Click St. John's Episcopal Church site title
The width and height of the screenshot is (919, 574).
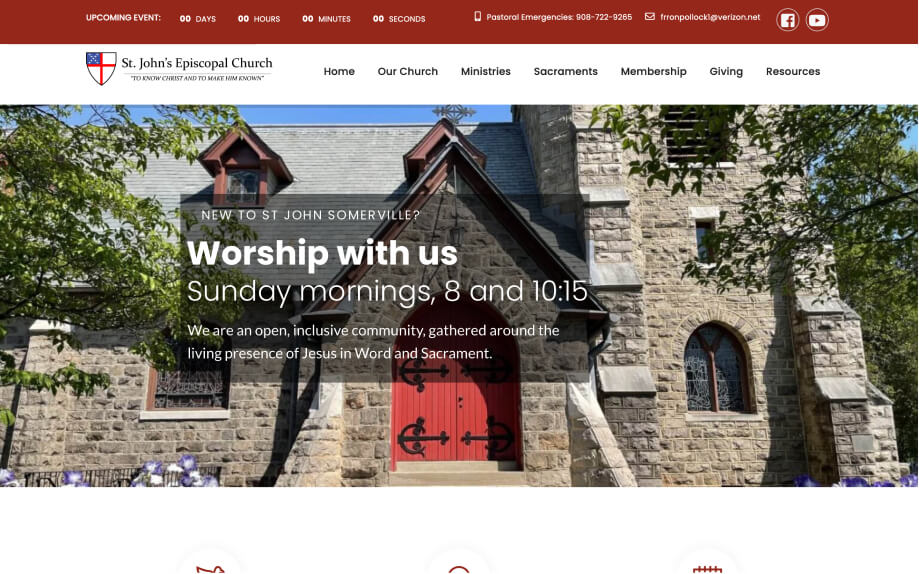(x=197, y=63)
